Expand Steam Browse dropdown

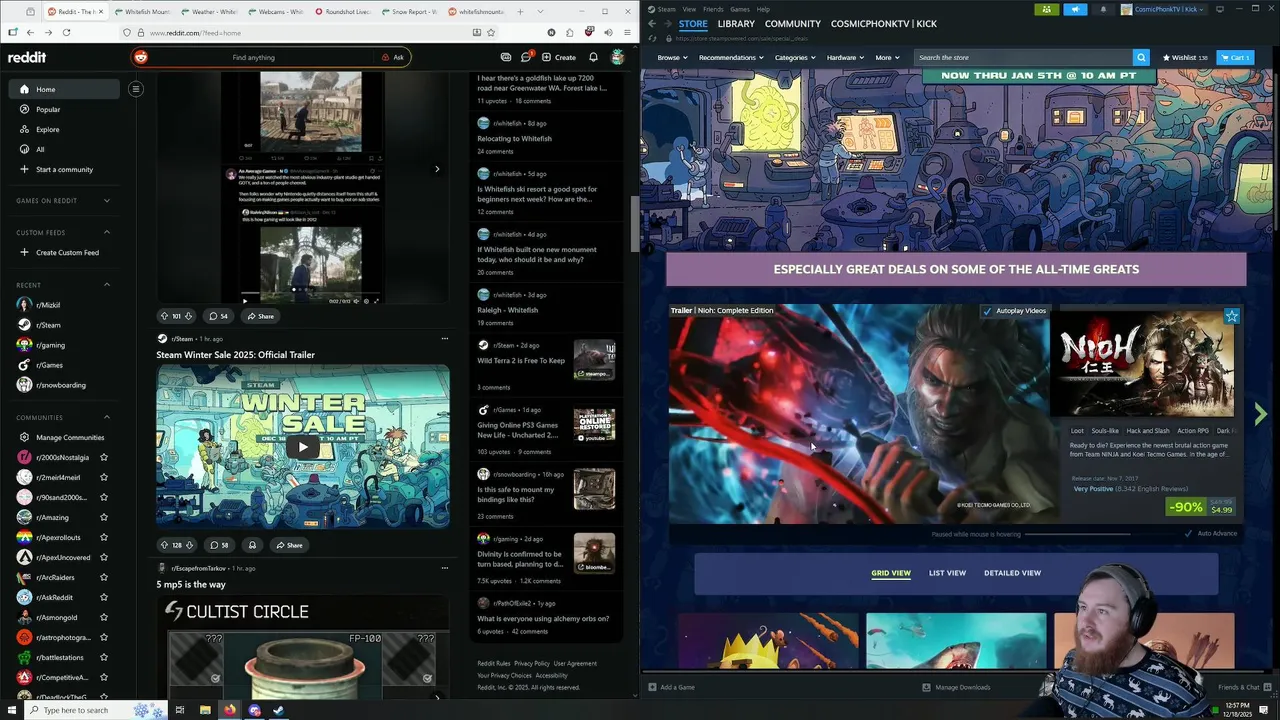(673, 58)
